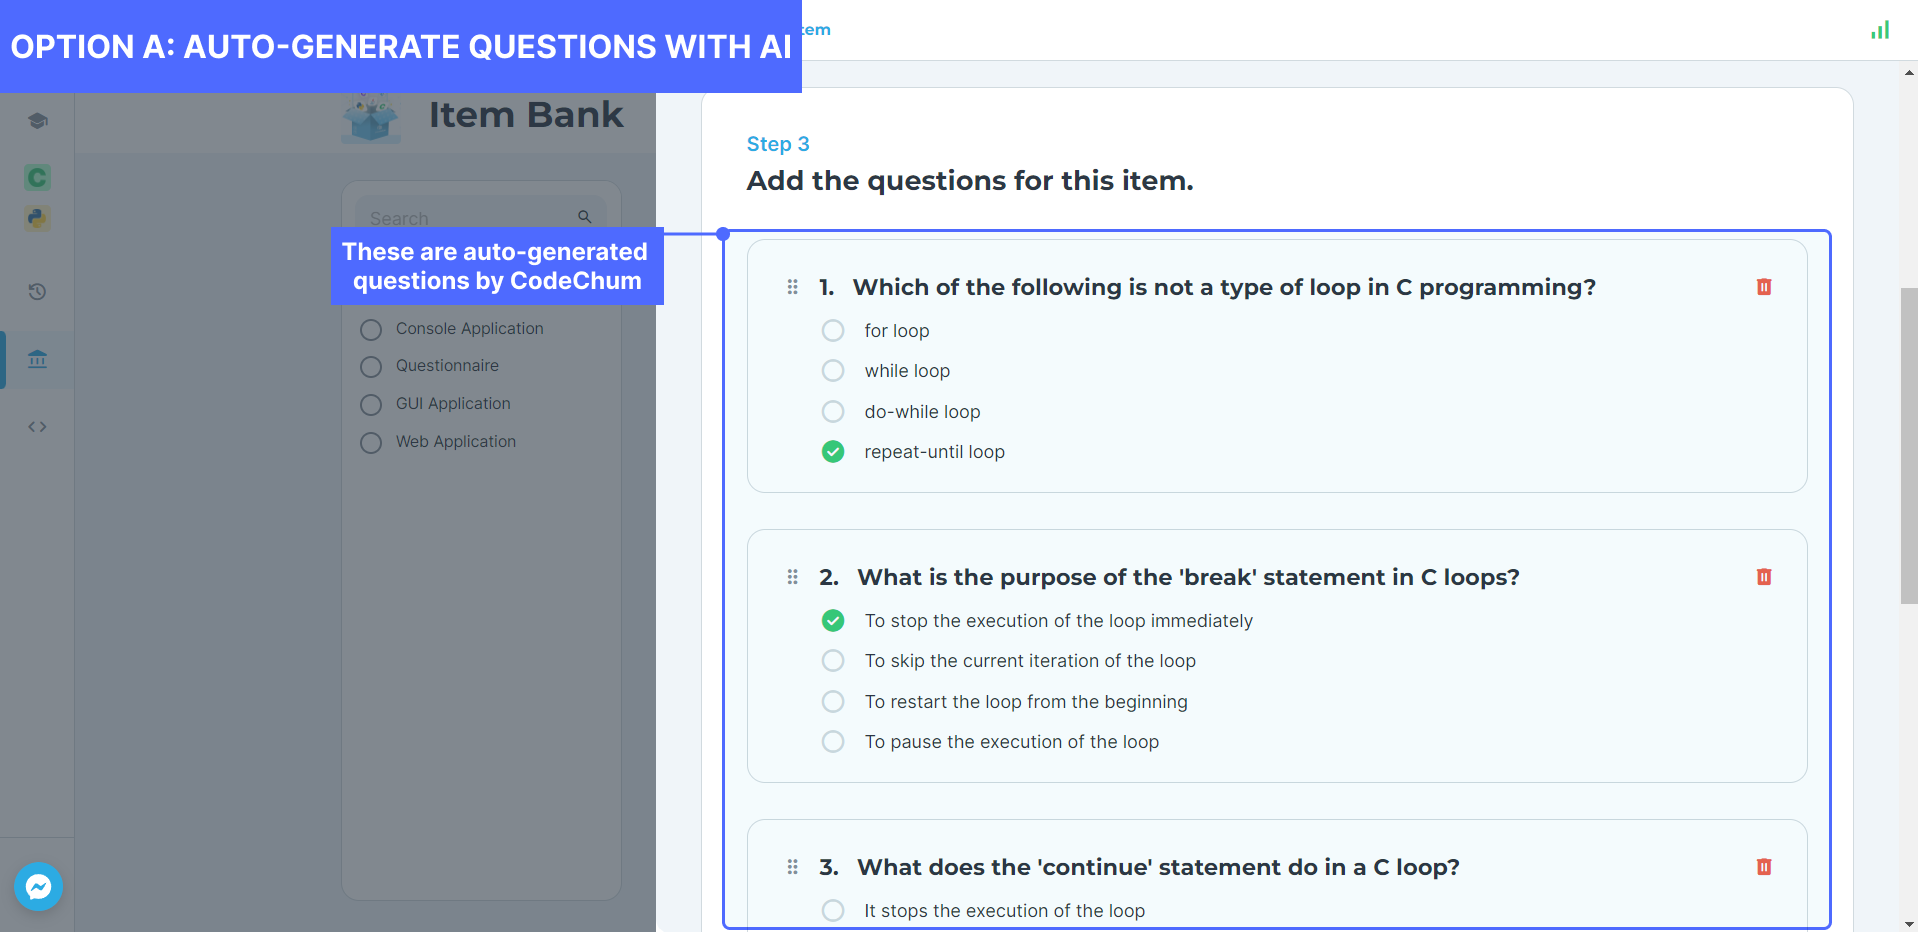Remove question 3 using its trash icon
The height and width of the screenshot is (932, 1918).
(1764, 867)
